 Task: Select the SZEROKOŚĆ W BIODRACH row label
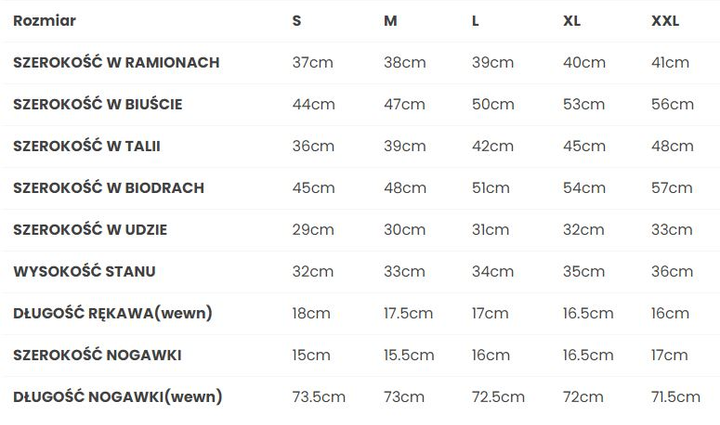(109, 188)
